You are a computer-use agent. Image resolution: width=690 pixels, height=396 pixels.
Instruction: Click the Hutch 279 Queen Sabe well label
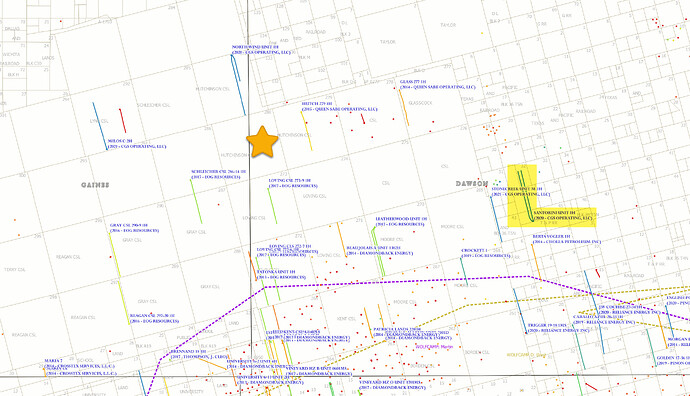(x=339, y=106)
